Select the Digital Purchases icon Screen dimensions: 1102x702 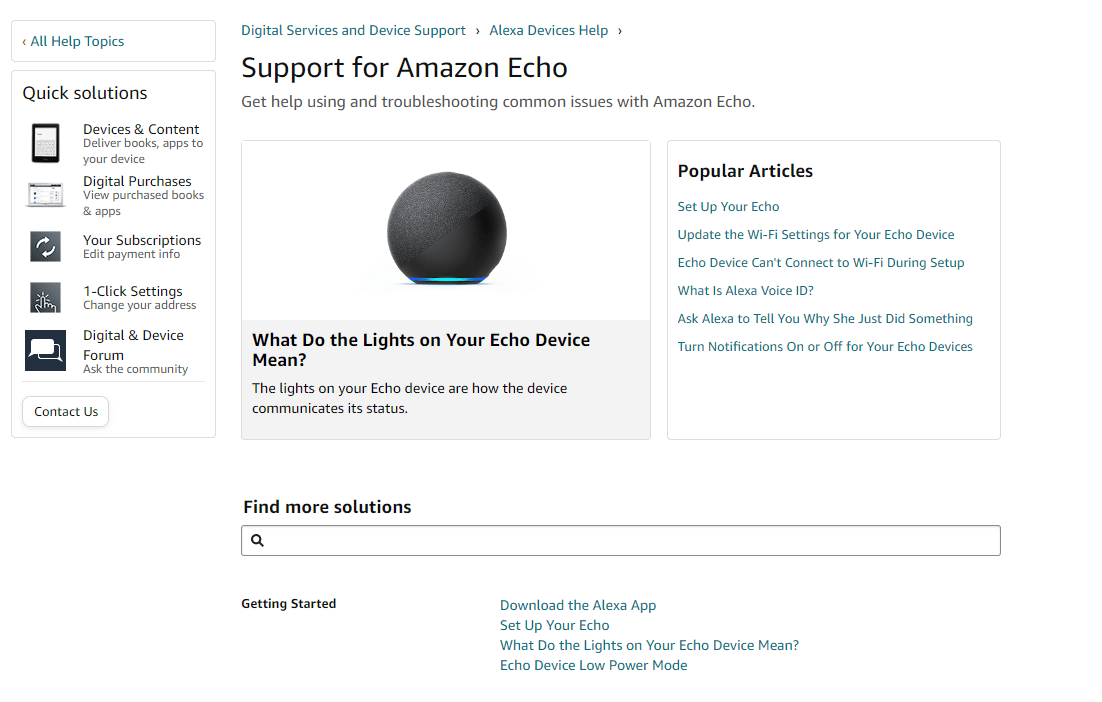tap(45, 194)
